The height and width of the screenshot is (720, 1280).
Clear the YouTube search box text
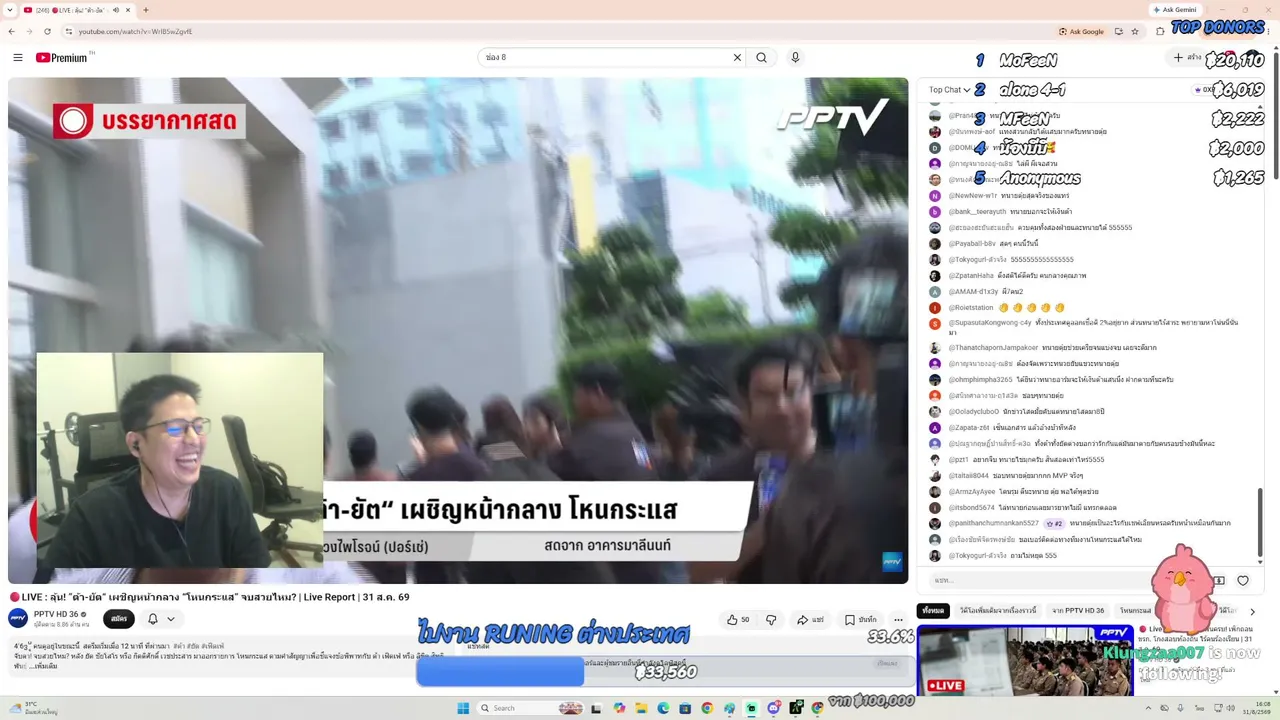737,58
